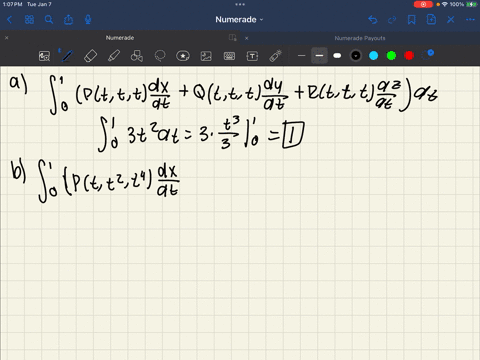This screenshot has width=480, height=360.
Task: Switch to the Numerade Payouts tab
Action: pyautogui.click(x=360, y=38)
